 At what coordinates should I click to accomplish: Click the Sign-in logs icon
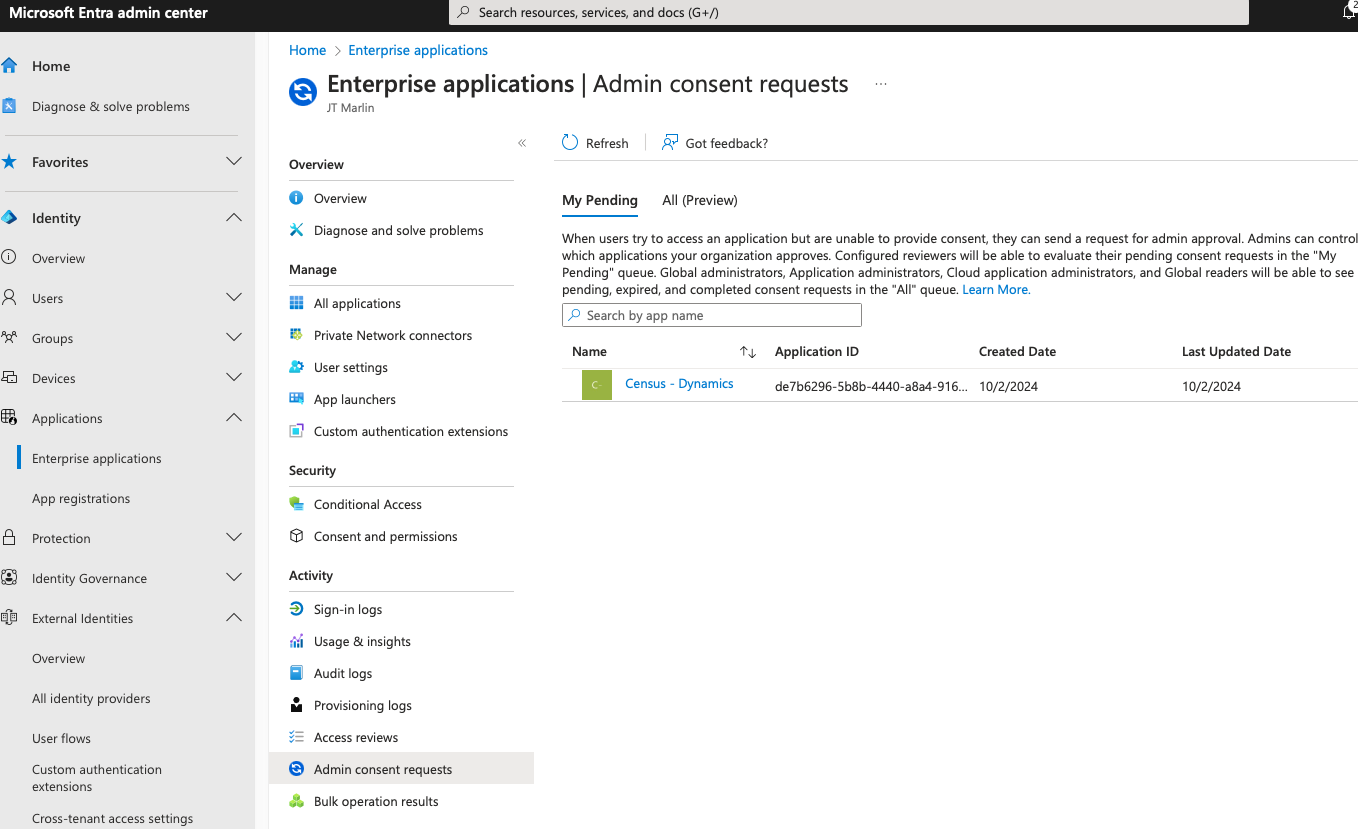tap(296, 609)
